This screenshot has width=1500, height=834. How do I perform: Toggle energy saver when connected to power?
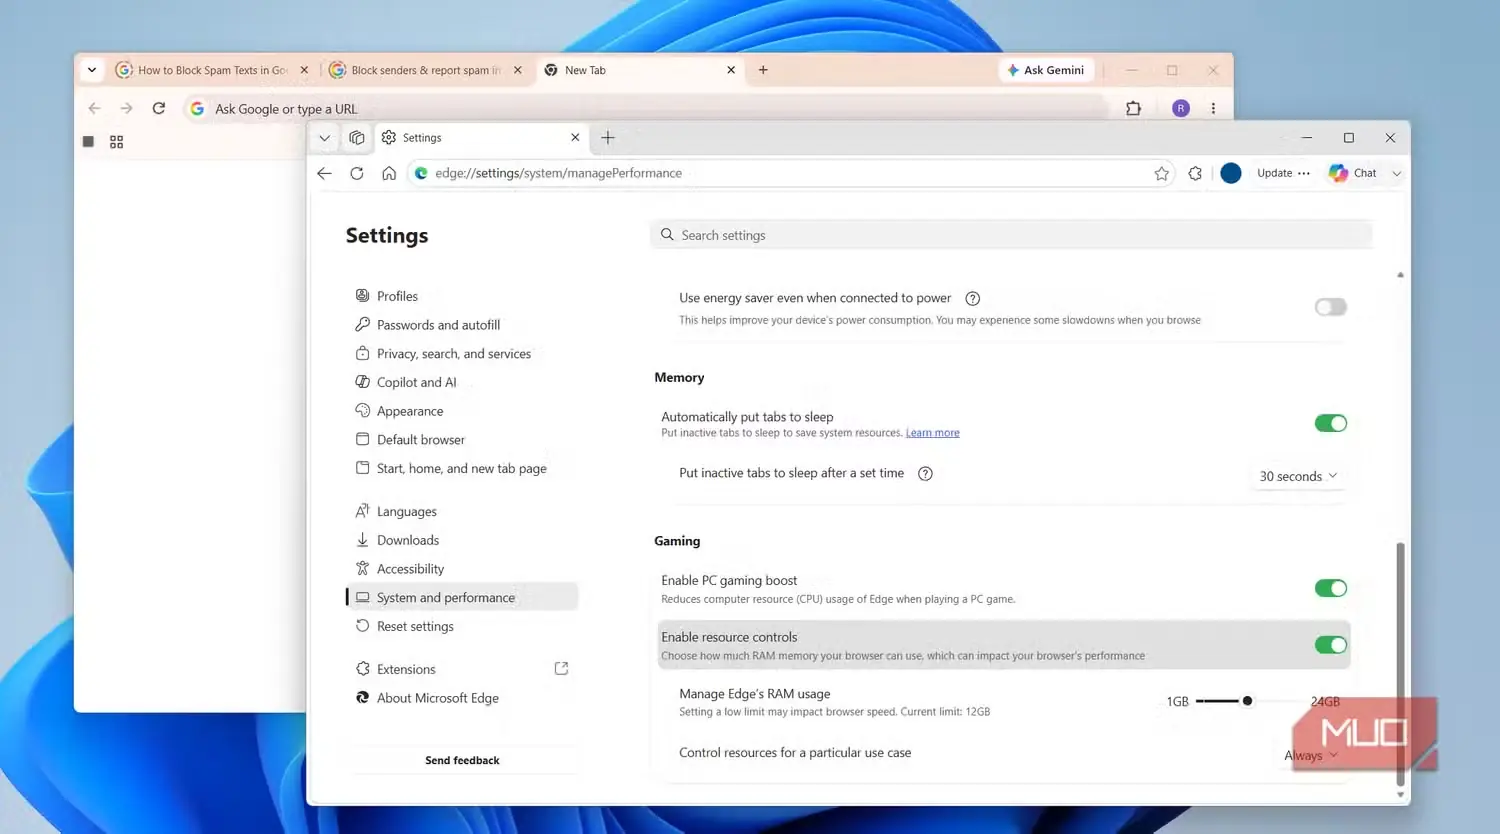click(1330, 307)
